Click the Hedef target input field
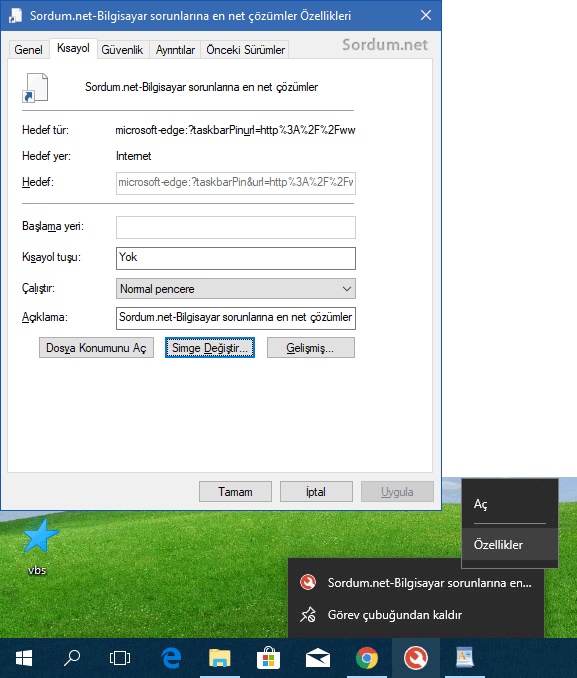Viewport: 577px width, 678px height. (236, 183)
